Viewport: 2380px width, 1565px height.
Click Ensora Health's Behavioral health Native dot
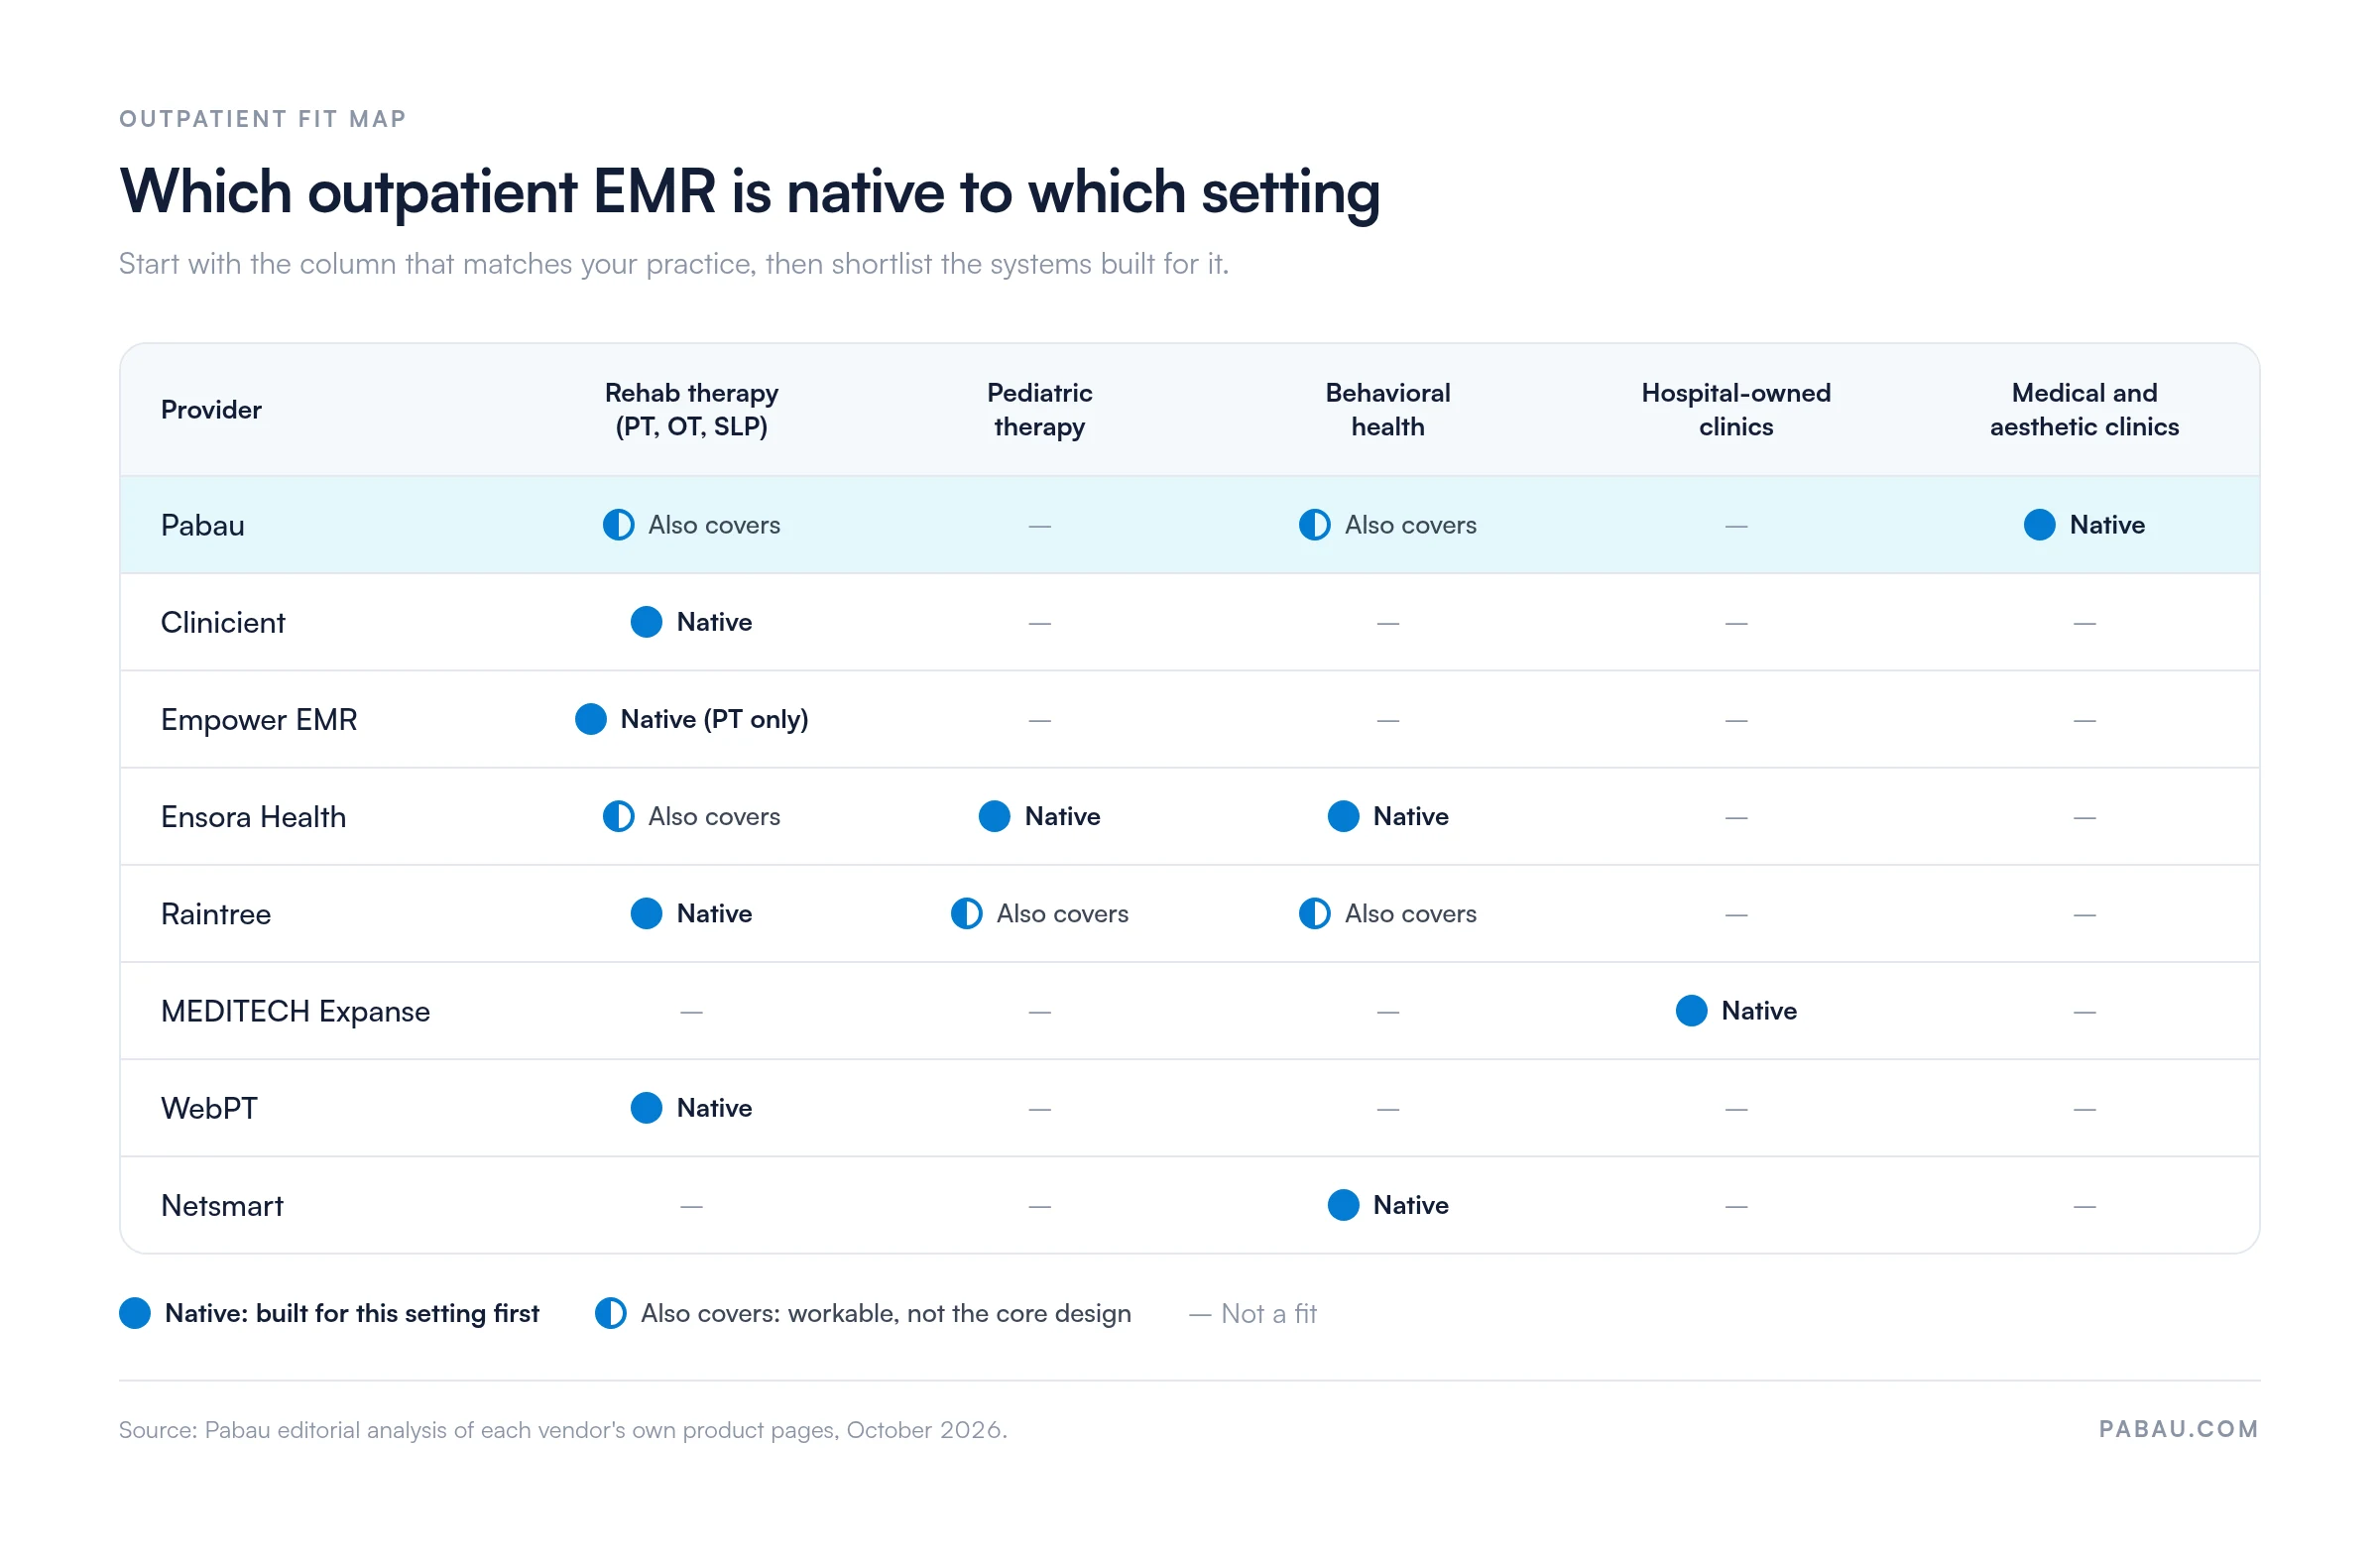pyautogui.click(x=1343, y=816)
